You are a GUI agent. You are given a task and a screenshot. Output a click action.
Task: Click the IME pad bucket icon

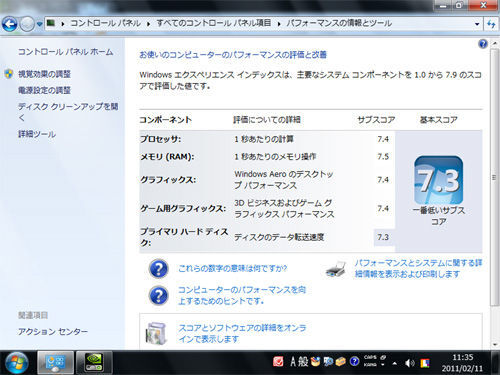click(315, 361)
